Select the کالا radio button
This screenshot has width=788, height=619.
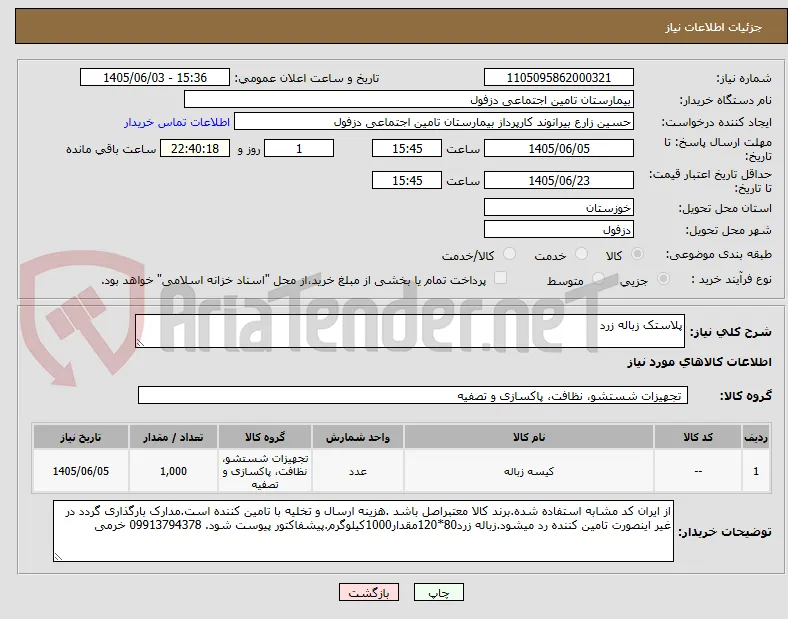point(637,254)
